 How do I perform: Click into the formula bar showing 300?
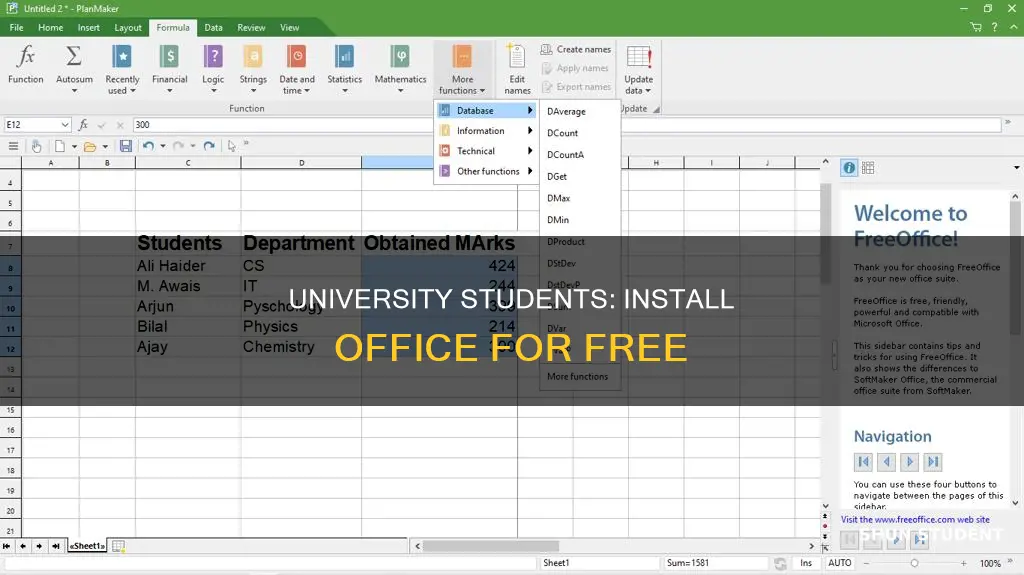(x=566, y=124)
